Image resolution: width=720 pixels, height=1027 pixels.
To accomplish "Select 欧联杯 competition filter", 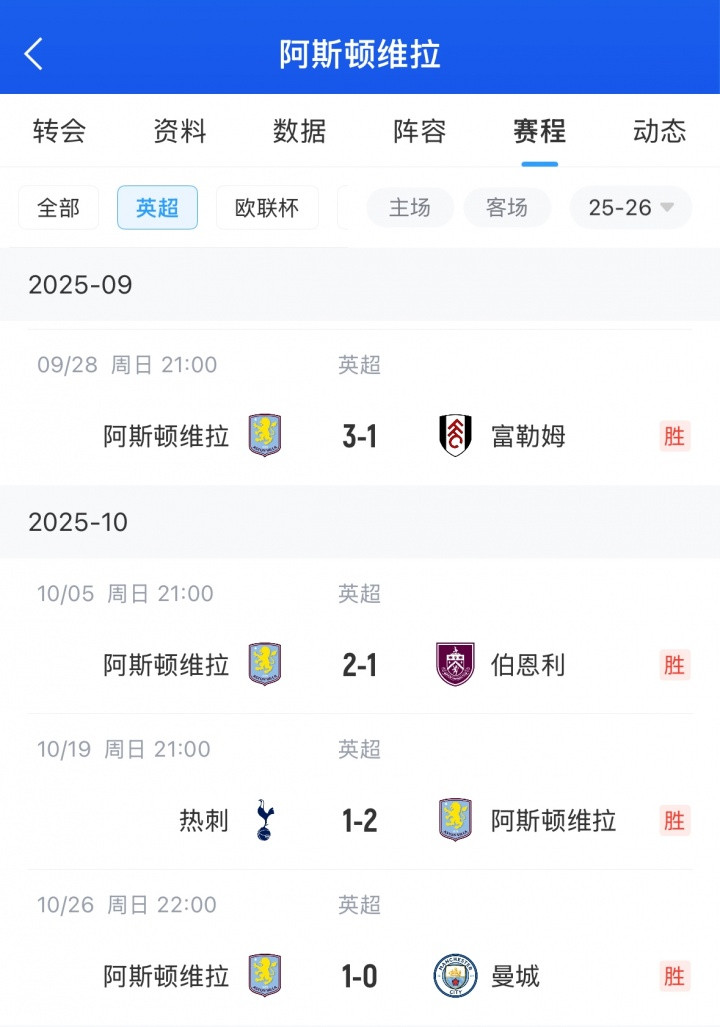I will pyautogui.click(x=267, y=208).
